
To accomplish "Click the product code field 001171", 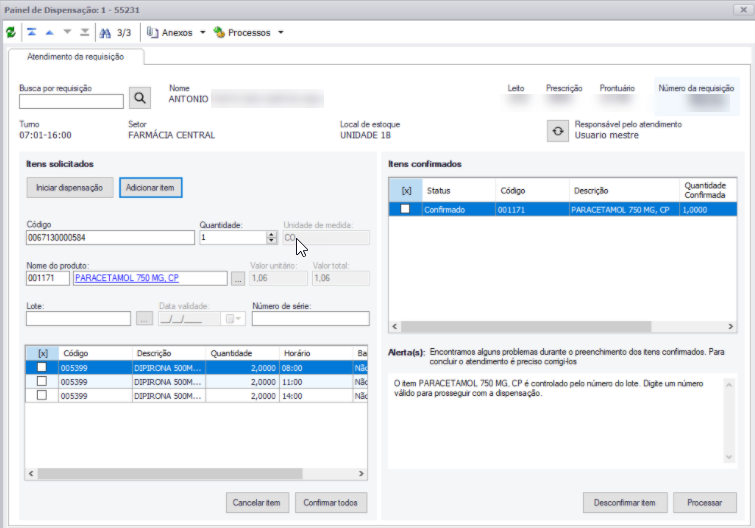I will click(48, 278).
